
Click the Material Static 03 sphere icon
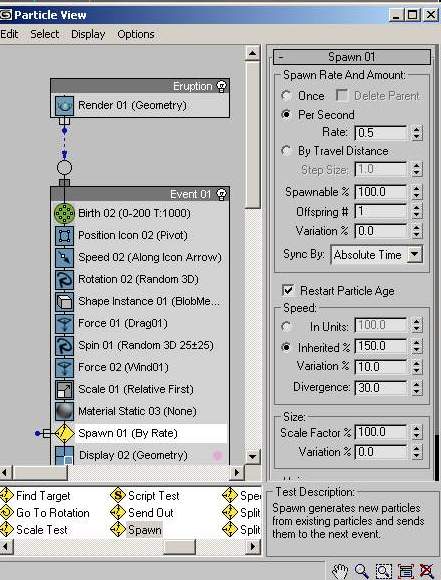(64, 411)
